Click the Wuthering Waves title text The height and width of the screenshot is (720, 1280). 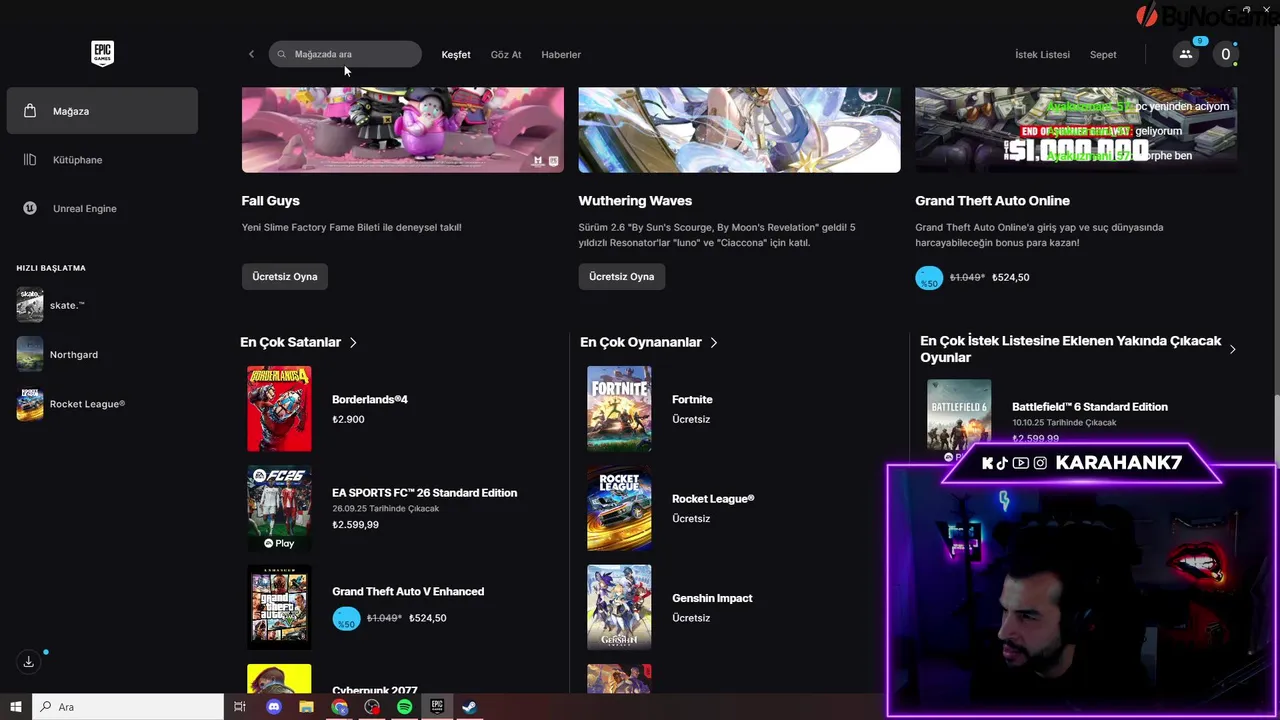(635, 201)
